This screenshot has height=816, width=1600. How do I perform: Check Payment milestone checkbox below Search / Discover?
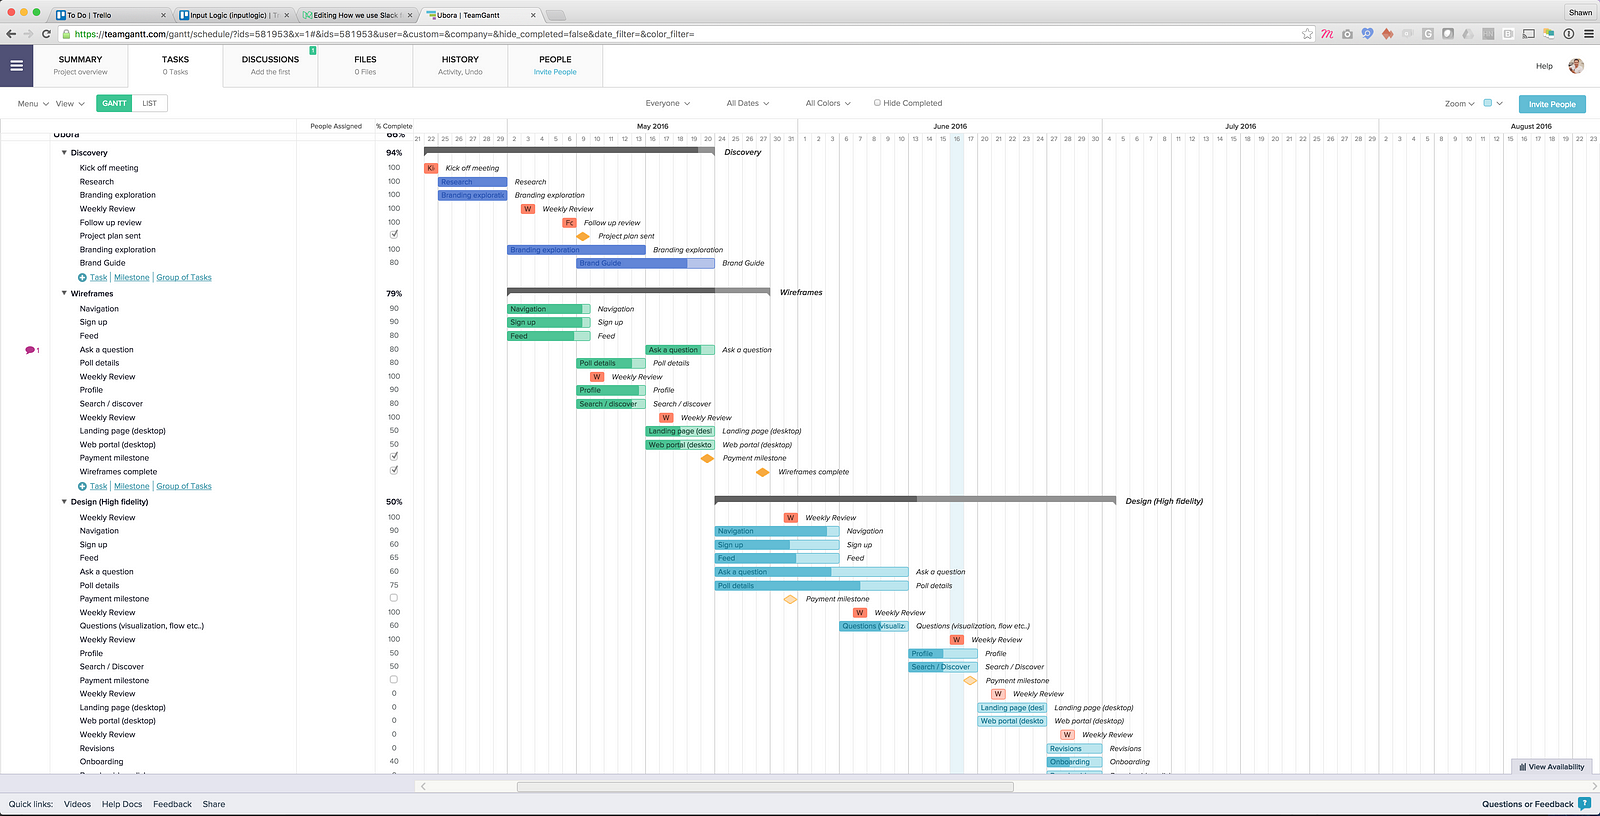[394, 679]
